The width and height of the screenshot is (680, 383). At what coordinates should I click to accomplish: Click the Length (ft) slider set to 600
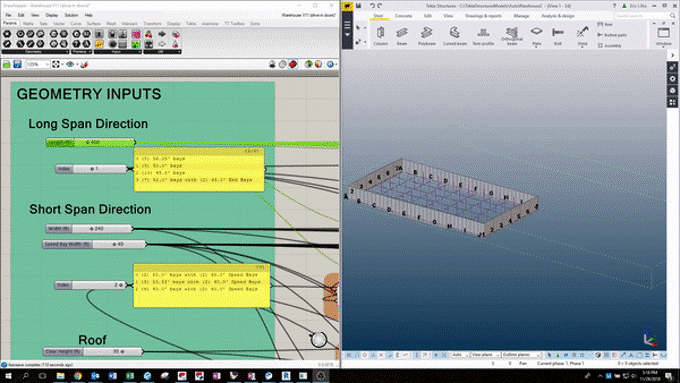point(90,142)
